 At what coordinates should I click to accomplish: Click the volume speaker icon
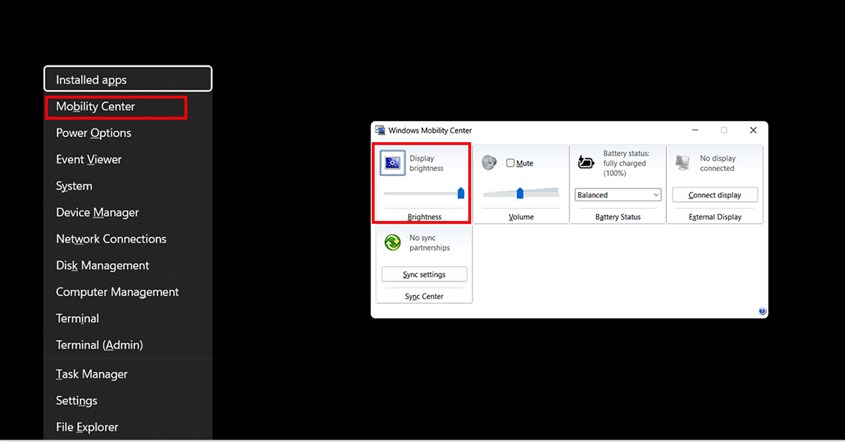point(489,162)
